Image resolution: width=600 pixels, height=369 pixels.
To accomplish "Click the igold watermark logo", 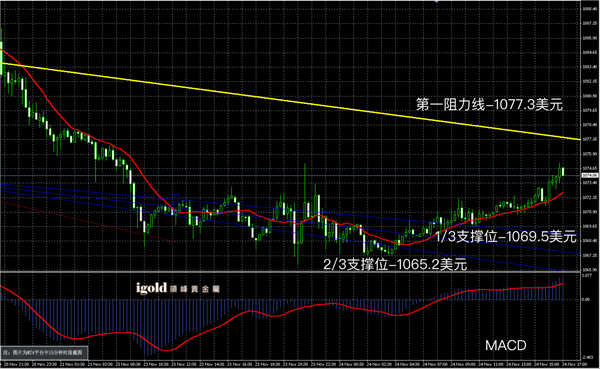I will point(178,288).
